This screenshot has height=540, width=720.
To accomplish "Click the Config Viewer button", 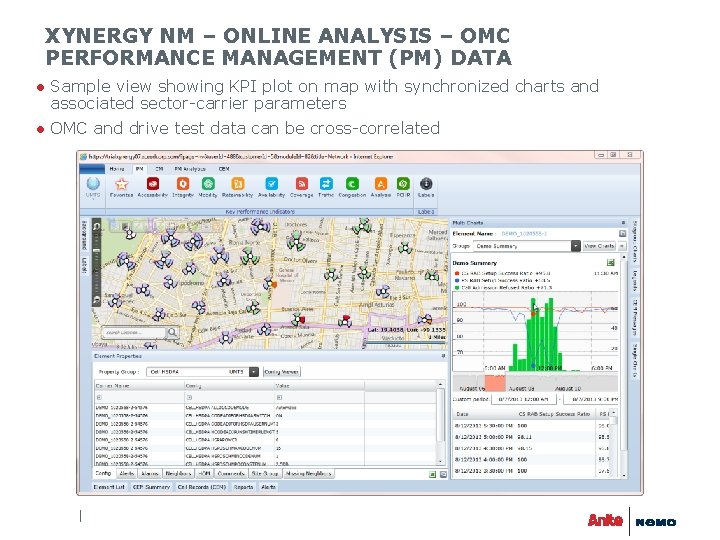I will [x=281, y=372].
